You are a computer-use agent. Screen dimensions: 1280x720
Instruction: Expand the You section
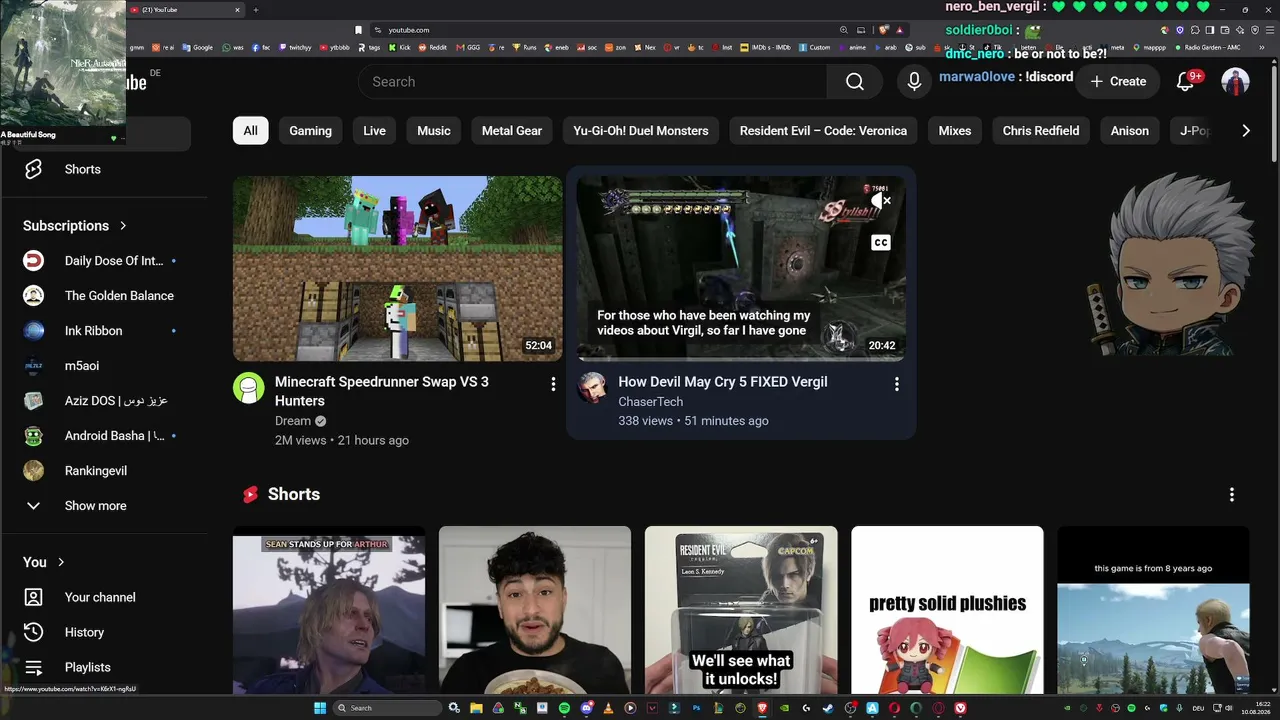44,562
